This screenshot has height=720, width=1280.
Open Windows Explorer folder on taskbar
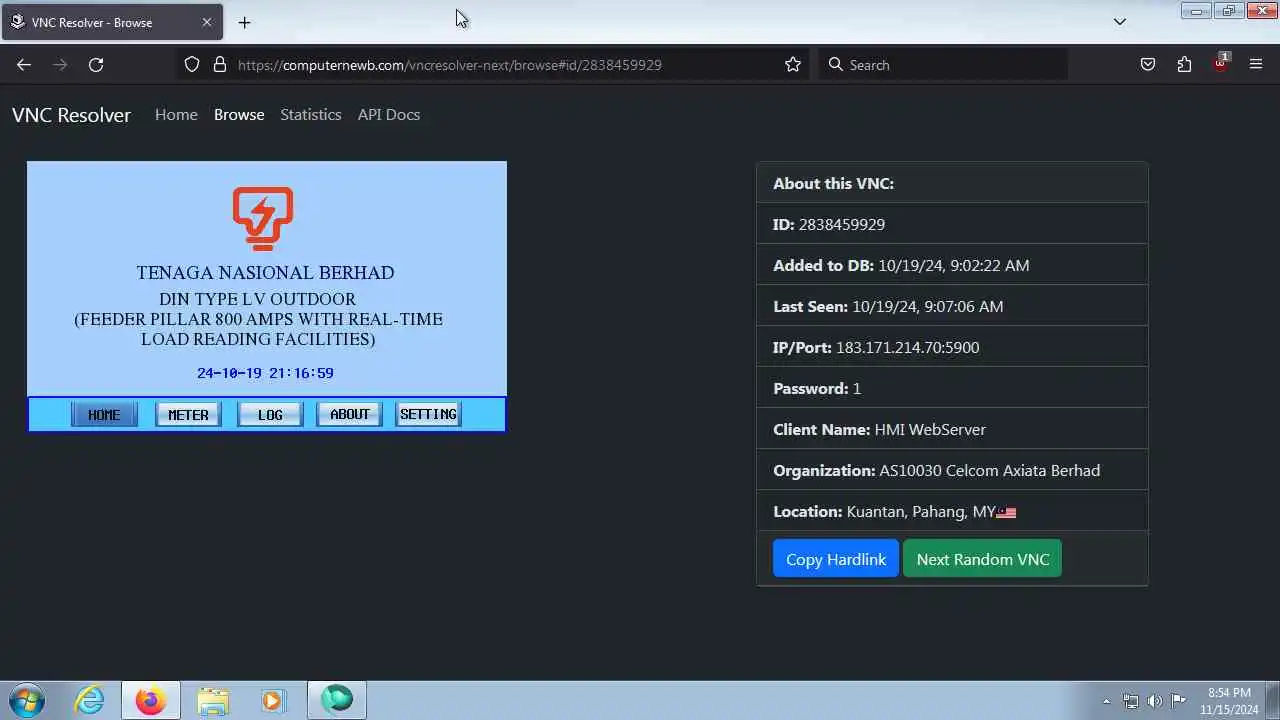[213, 700]
